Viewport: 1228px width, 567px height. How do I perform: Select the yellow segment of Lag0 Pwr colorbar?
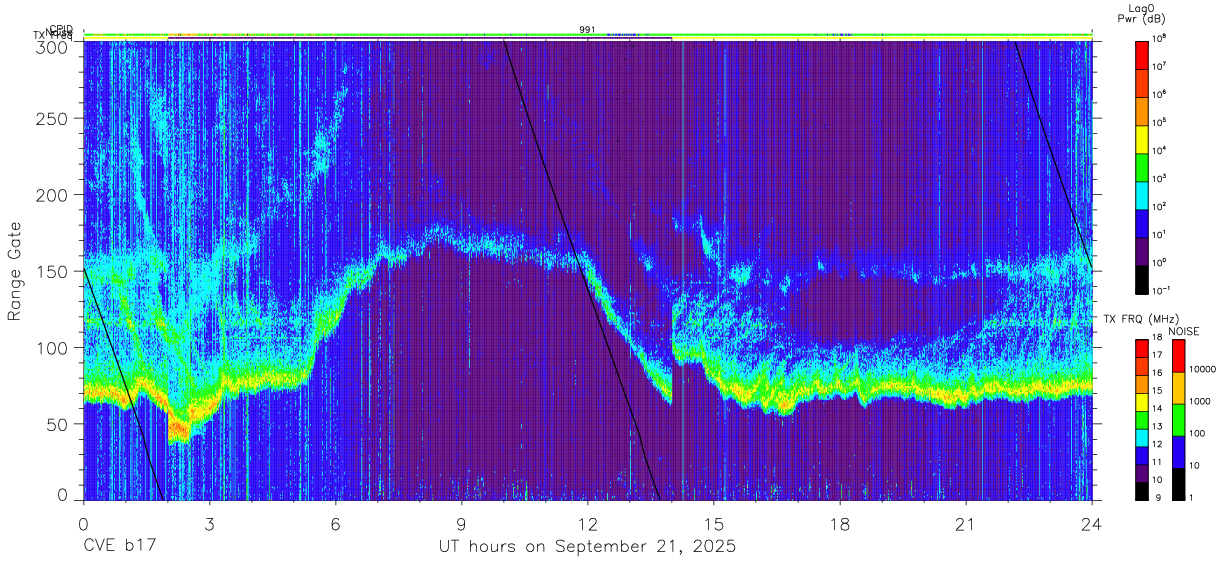point(1142,137)
